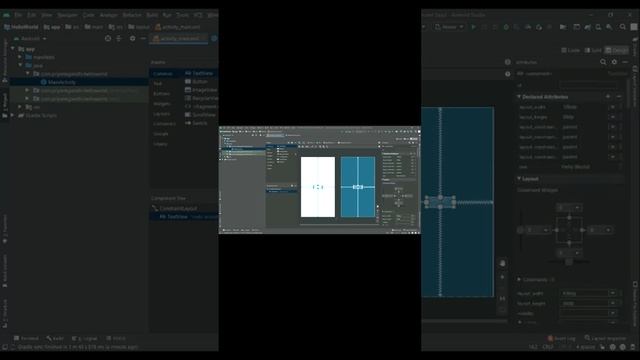This screenshot has width=640, height=360.
Task: Select ConstraintLayout in Component Tree
Action: pyautogui.click(x=175, y=208)
